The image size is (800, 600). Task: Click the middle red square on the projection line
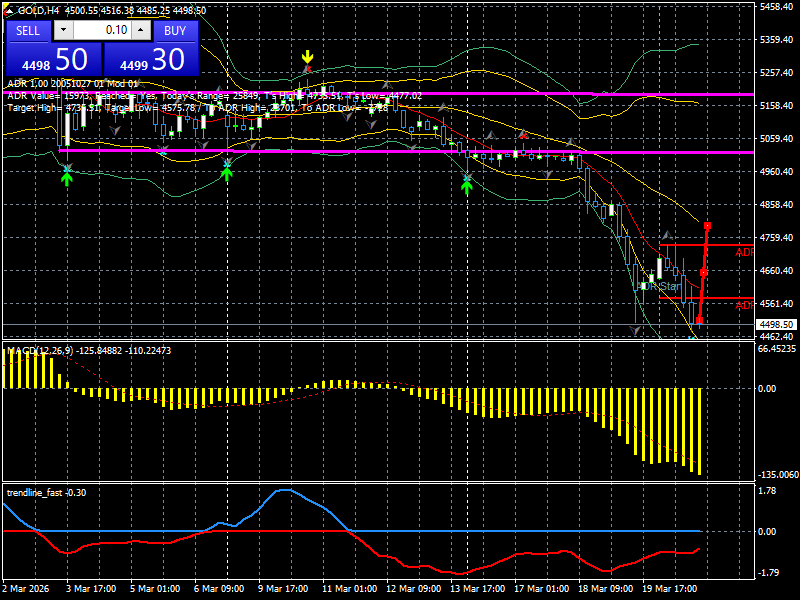pos(703,273)
